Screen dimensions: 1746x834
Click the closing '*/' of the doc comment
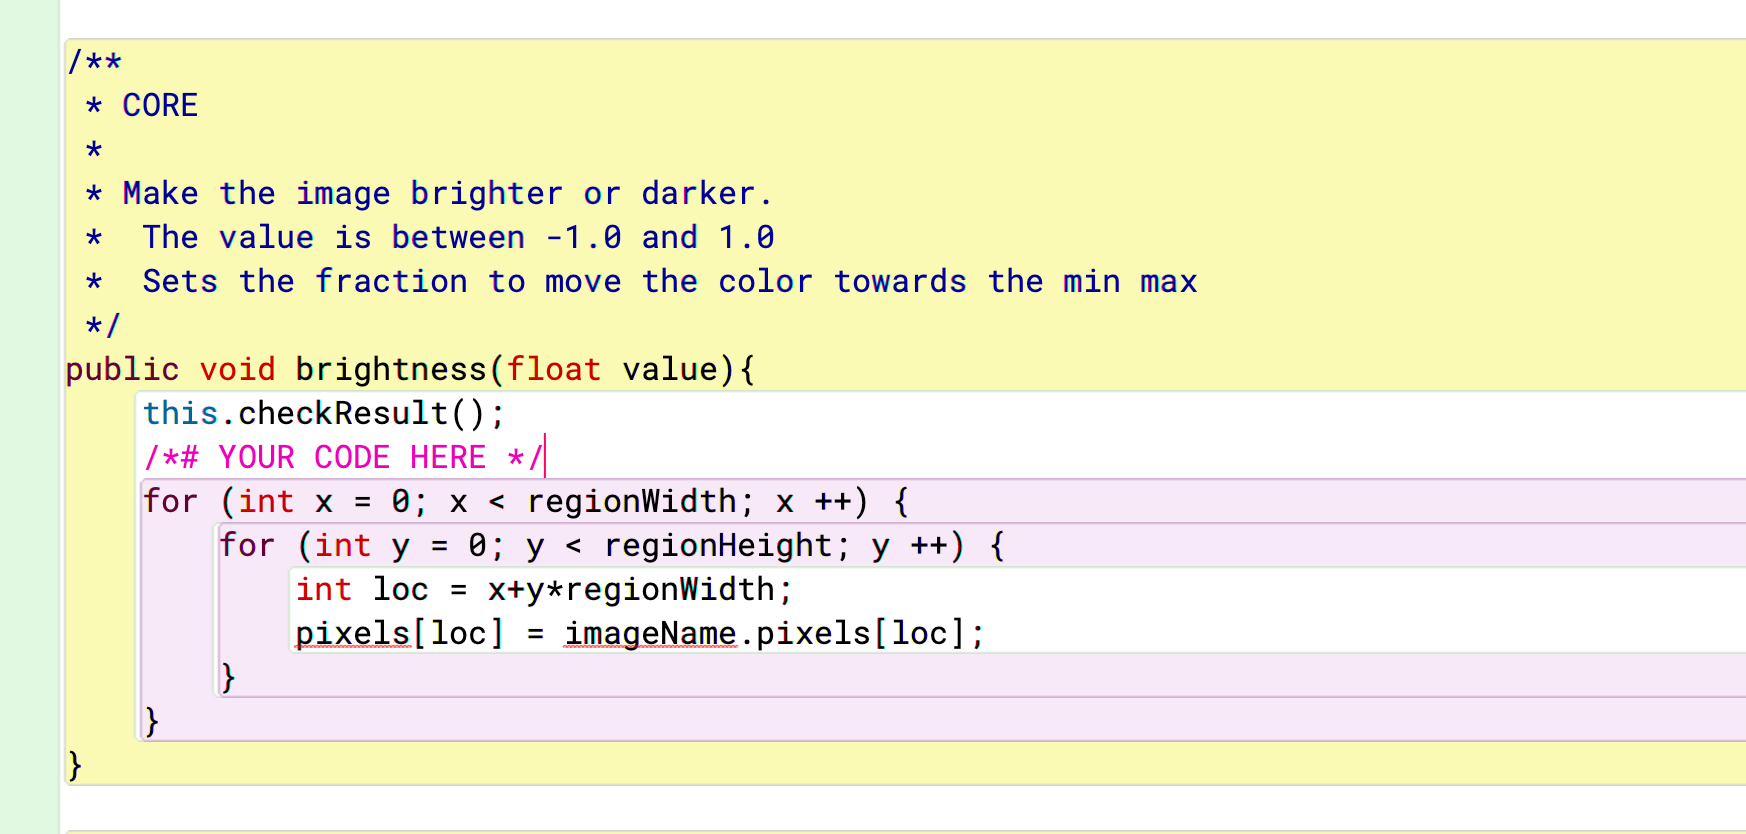coord(103,325)
